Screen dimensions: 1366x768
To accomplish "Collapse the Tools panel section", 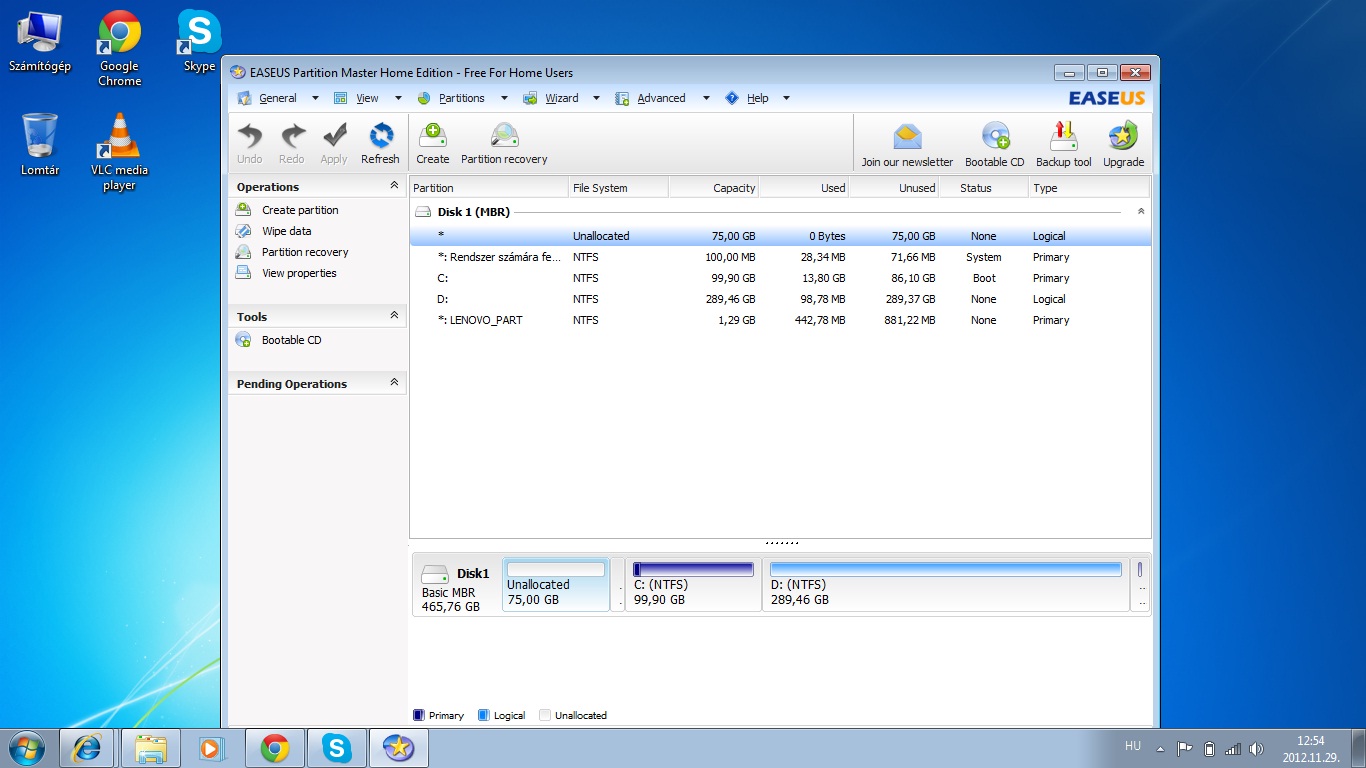I will coord(394,316).
